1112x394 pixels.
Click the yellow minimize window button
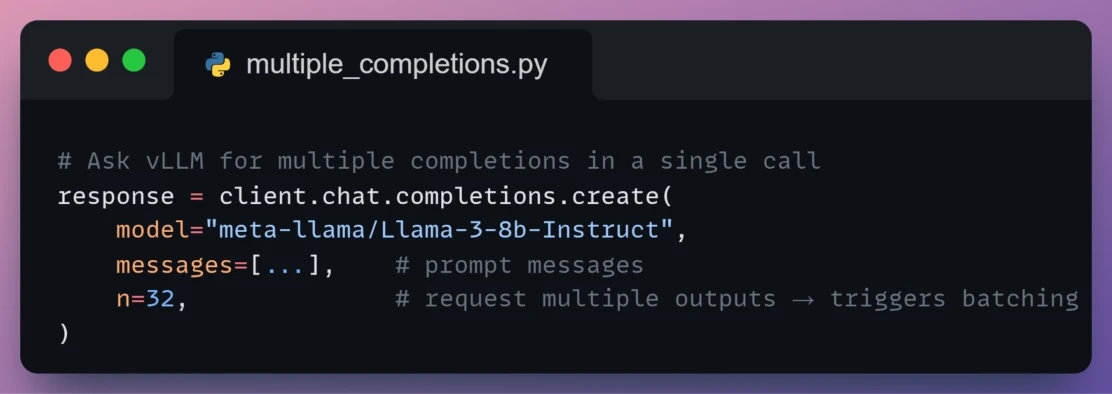pos(97,60)
